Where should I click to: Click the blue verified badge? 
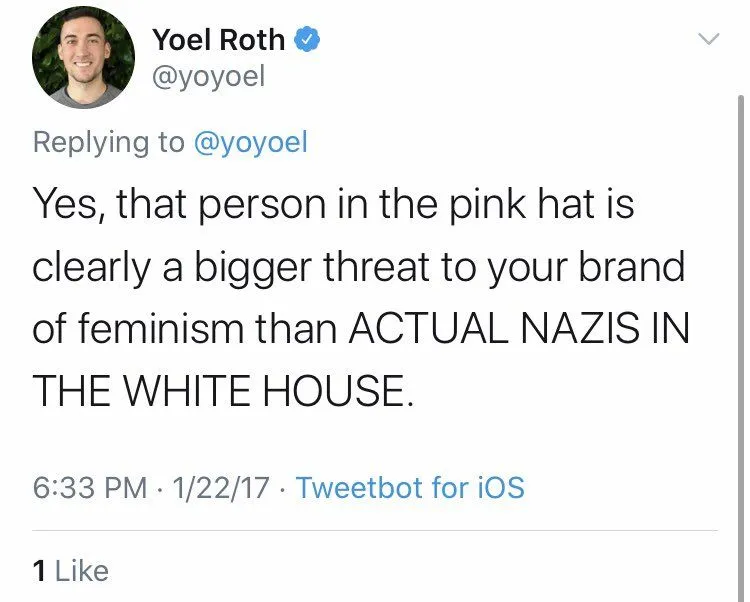[311, 40]
